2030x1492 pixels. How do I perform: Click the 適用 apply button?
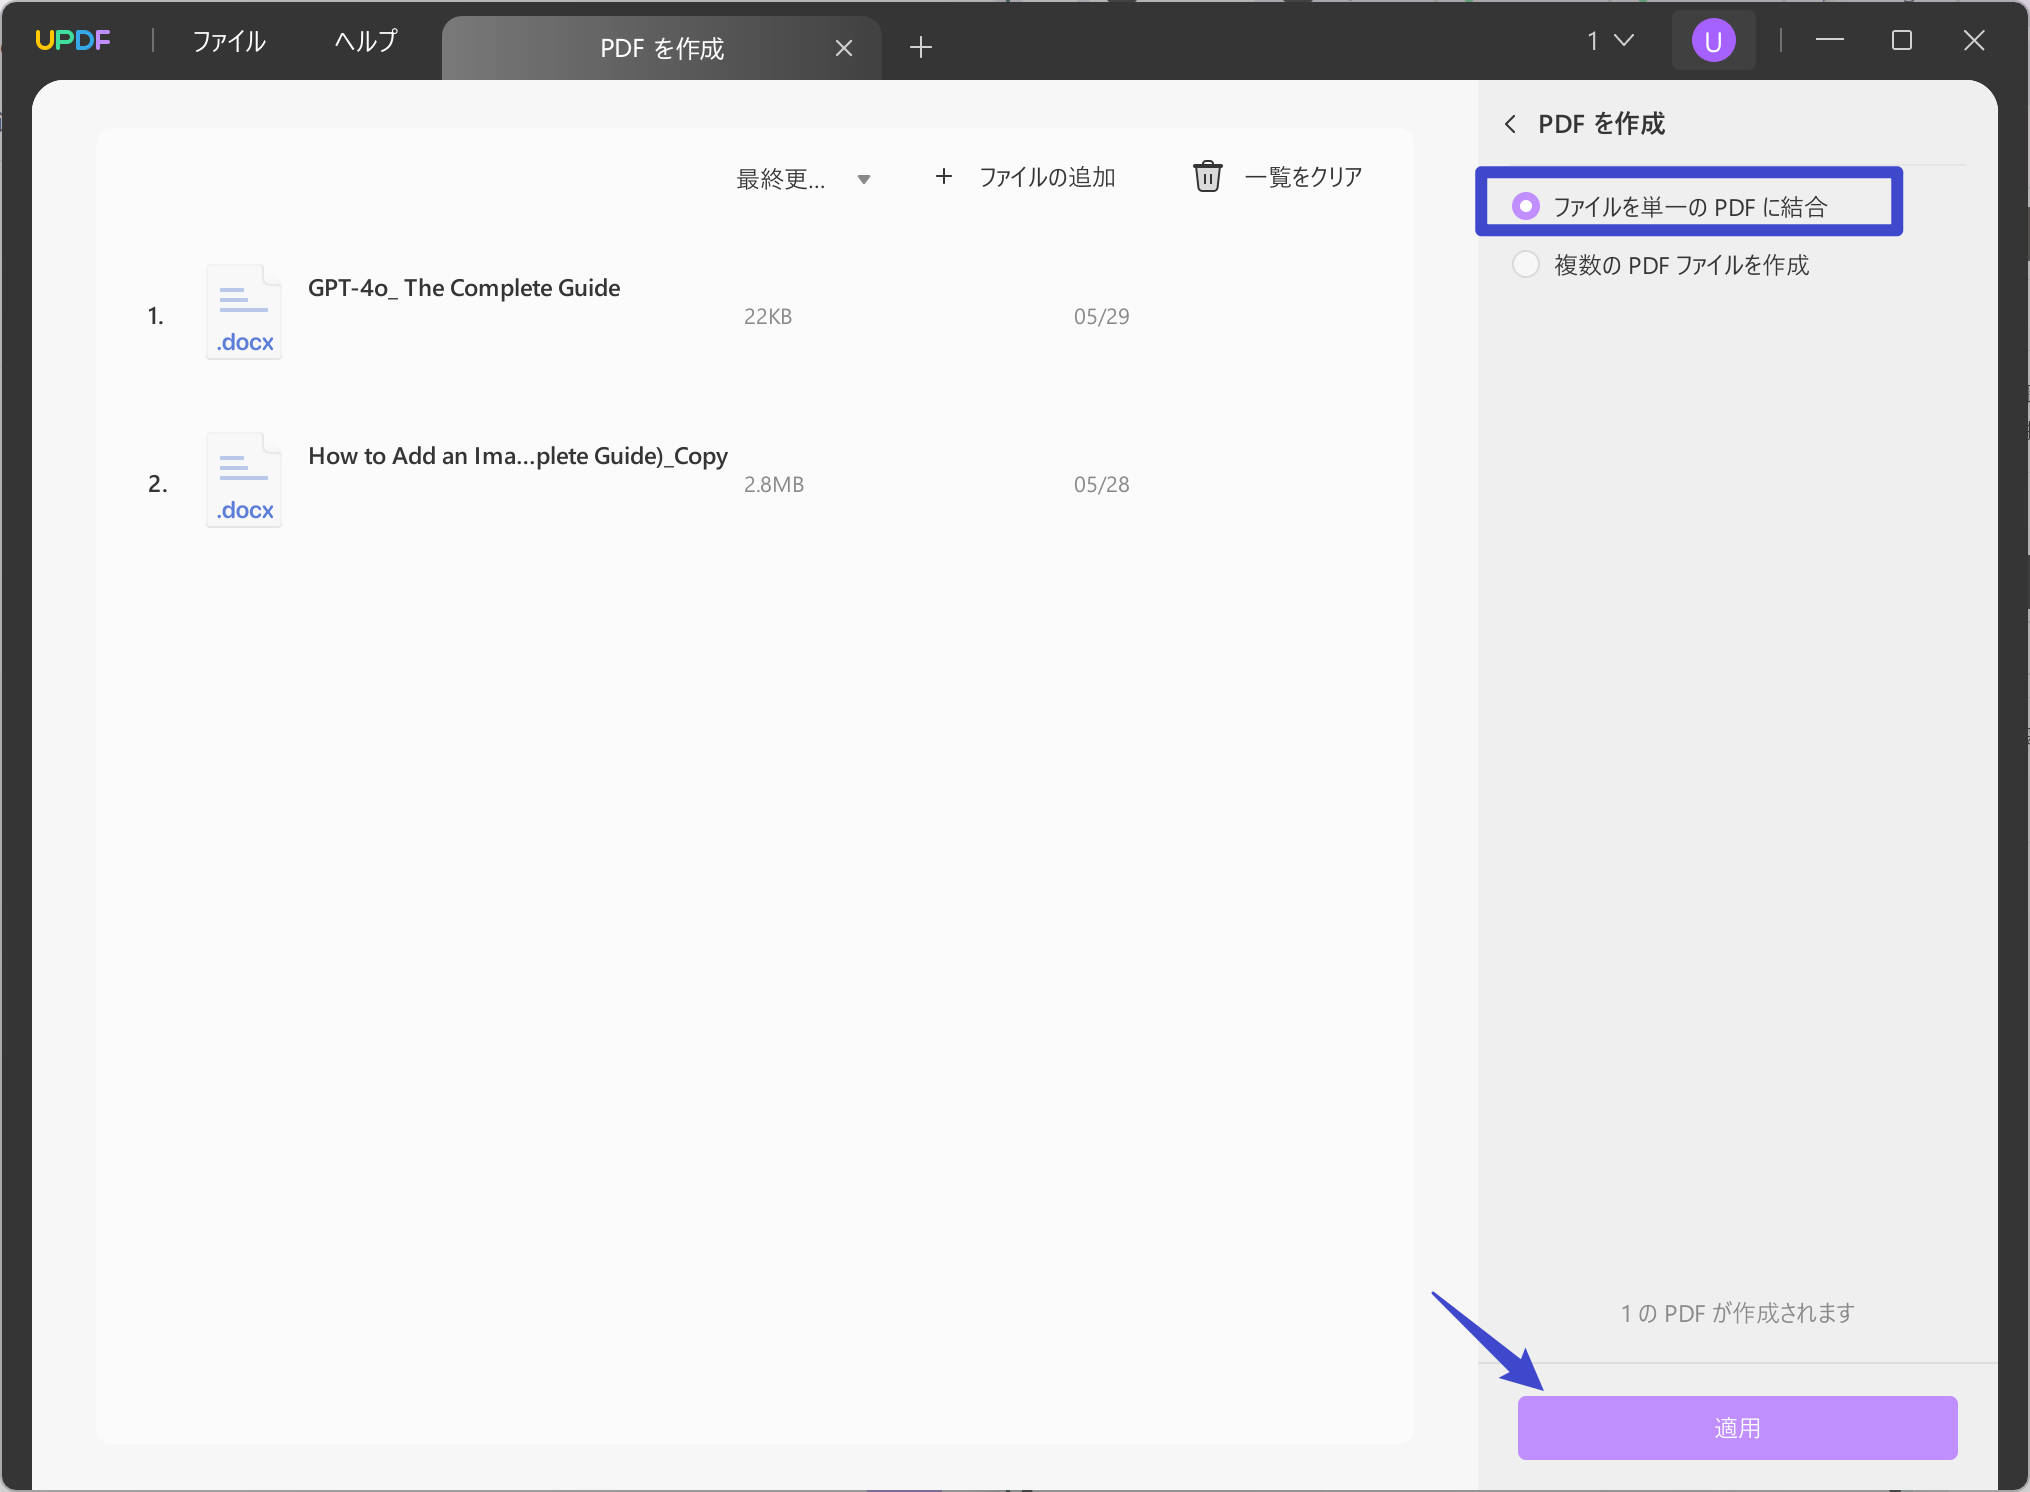[1737, 1427]
